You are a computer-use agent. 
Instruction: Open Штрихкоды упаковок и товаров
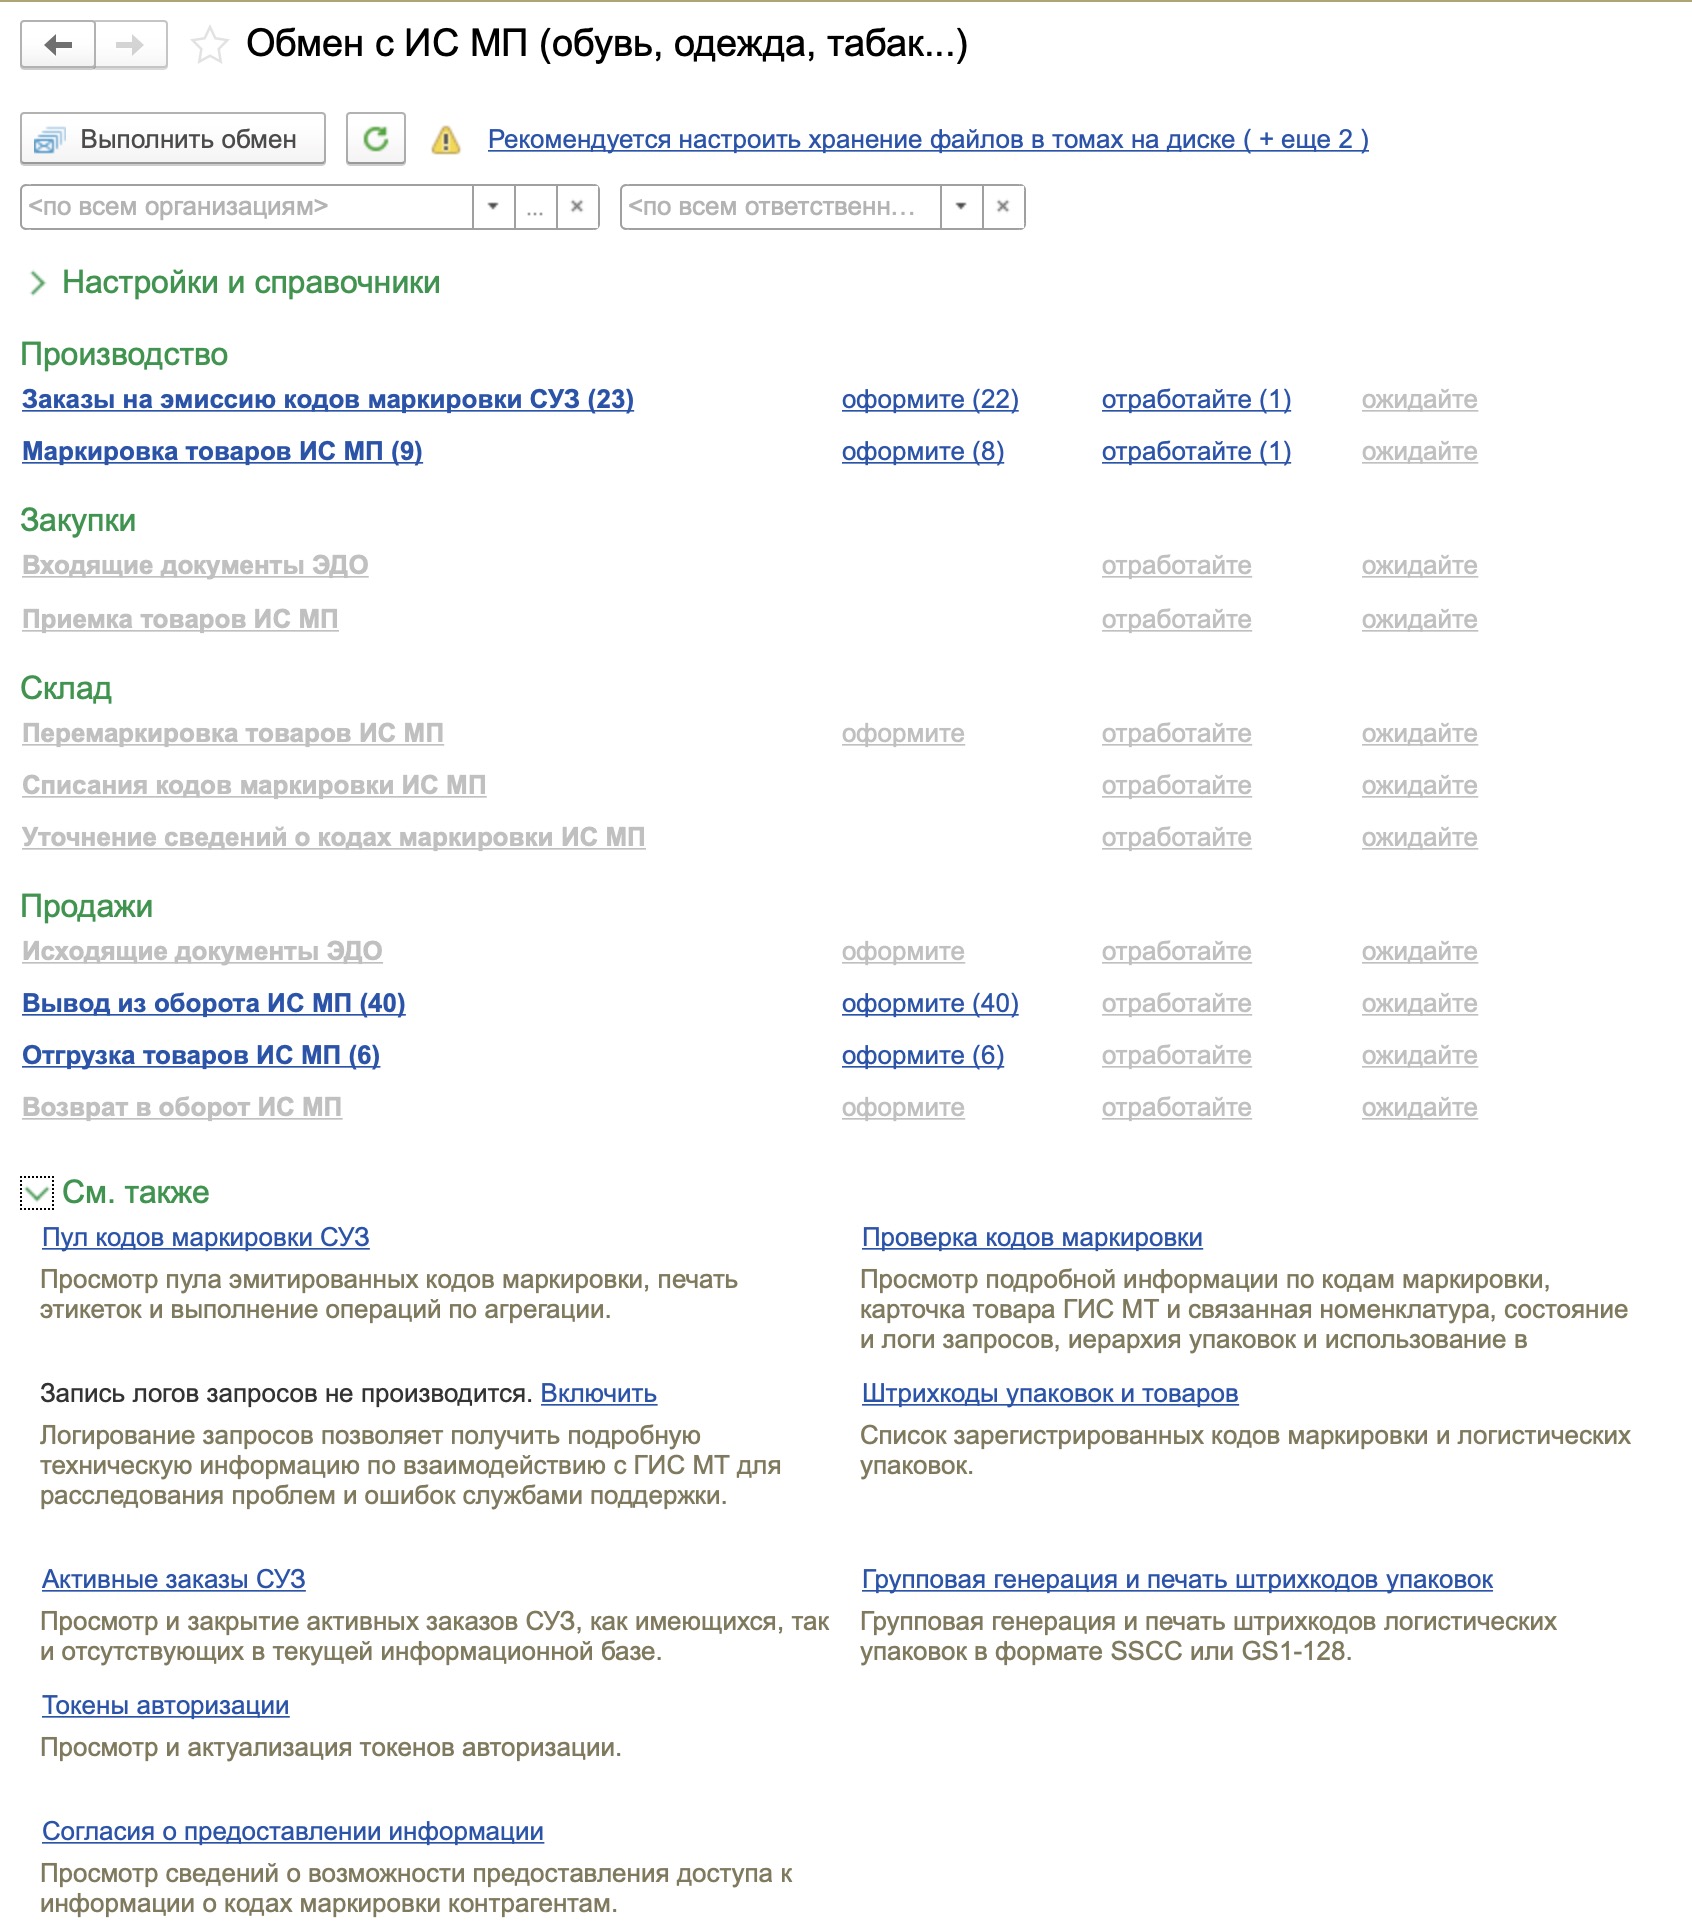click(1050, 1394)
